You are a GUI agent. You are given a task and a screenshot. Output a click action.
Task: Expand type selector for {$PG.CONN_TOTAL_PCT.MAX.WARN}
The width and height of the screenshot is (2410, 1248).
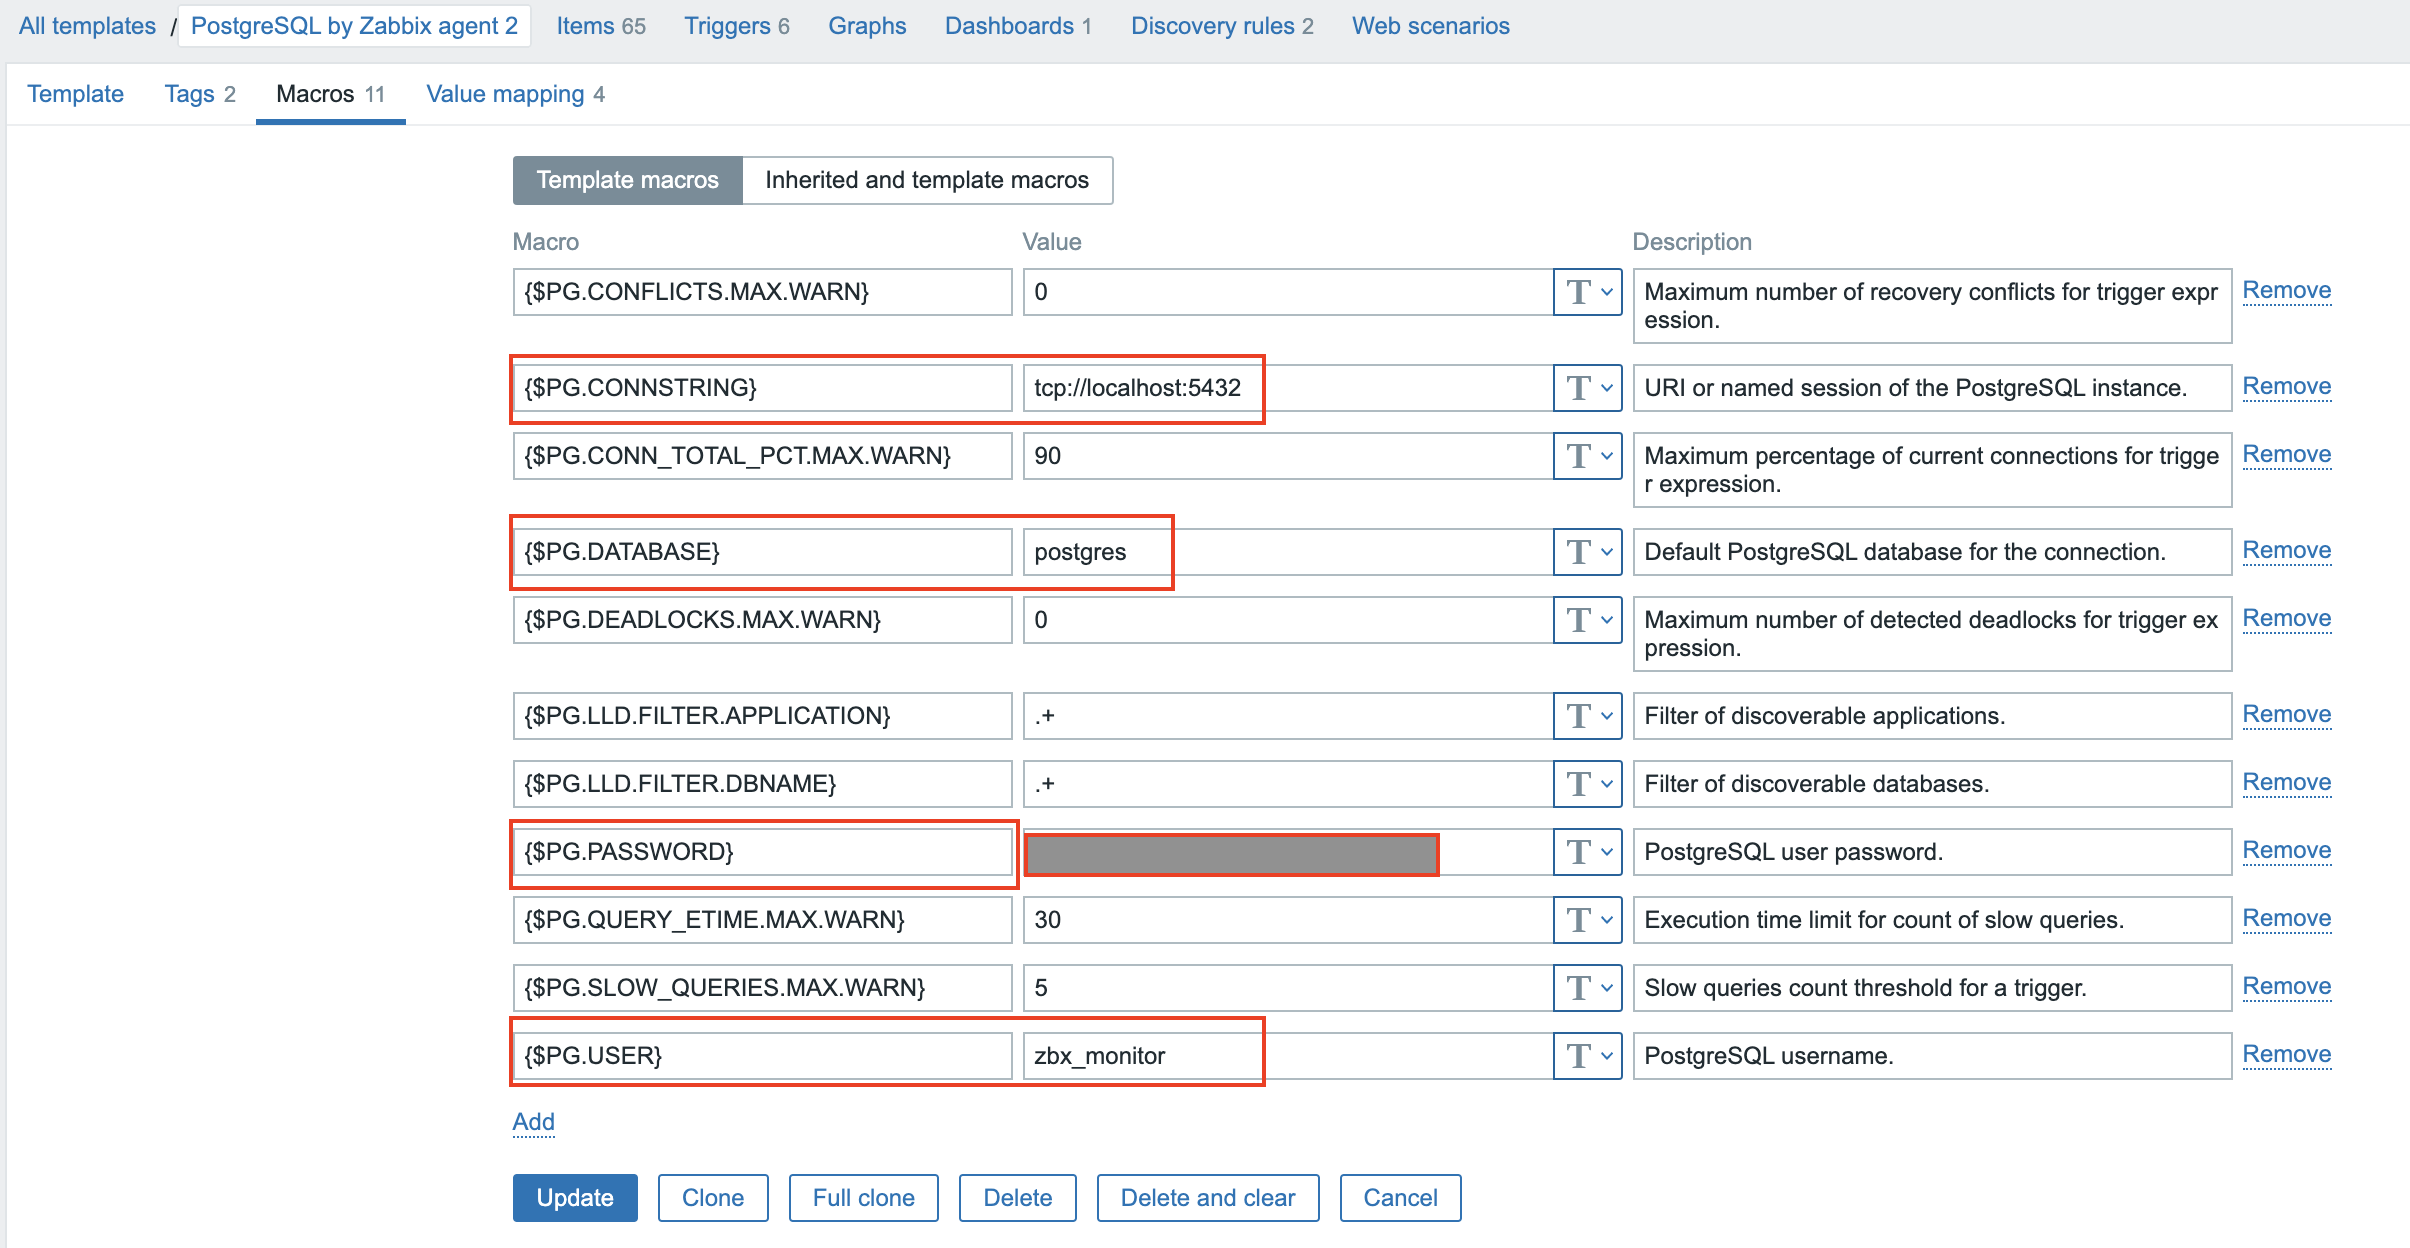[1587, 456]
